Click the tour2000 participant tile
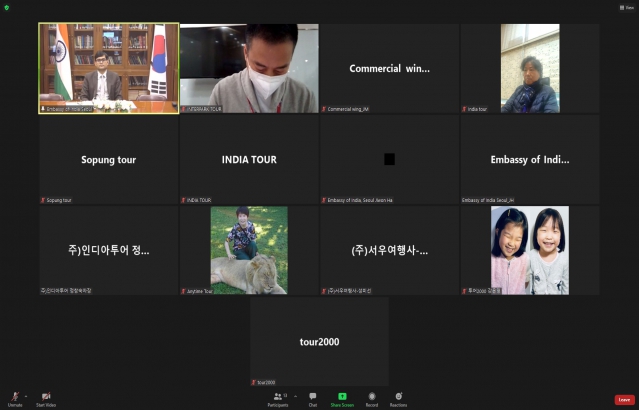 pos(319,341)
